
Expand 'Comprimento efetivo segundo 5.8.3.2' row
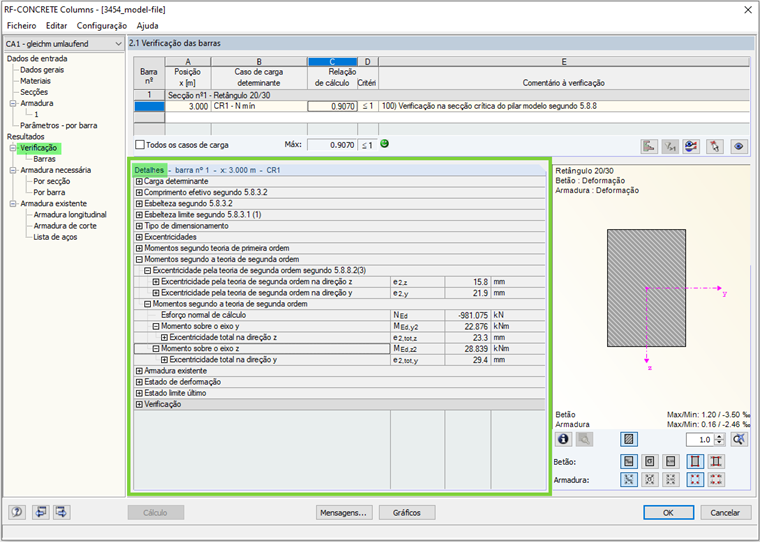point(139,192)
